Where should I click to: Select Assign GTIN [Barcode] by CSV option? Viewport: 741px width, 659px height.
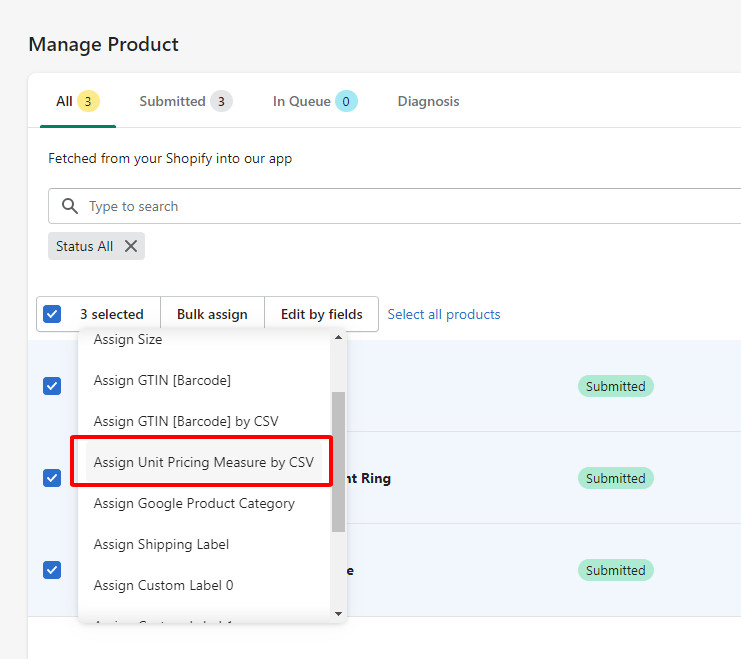click(186, 421)
